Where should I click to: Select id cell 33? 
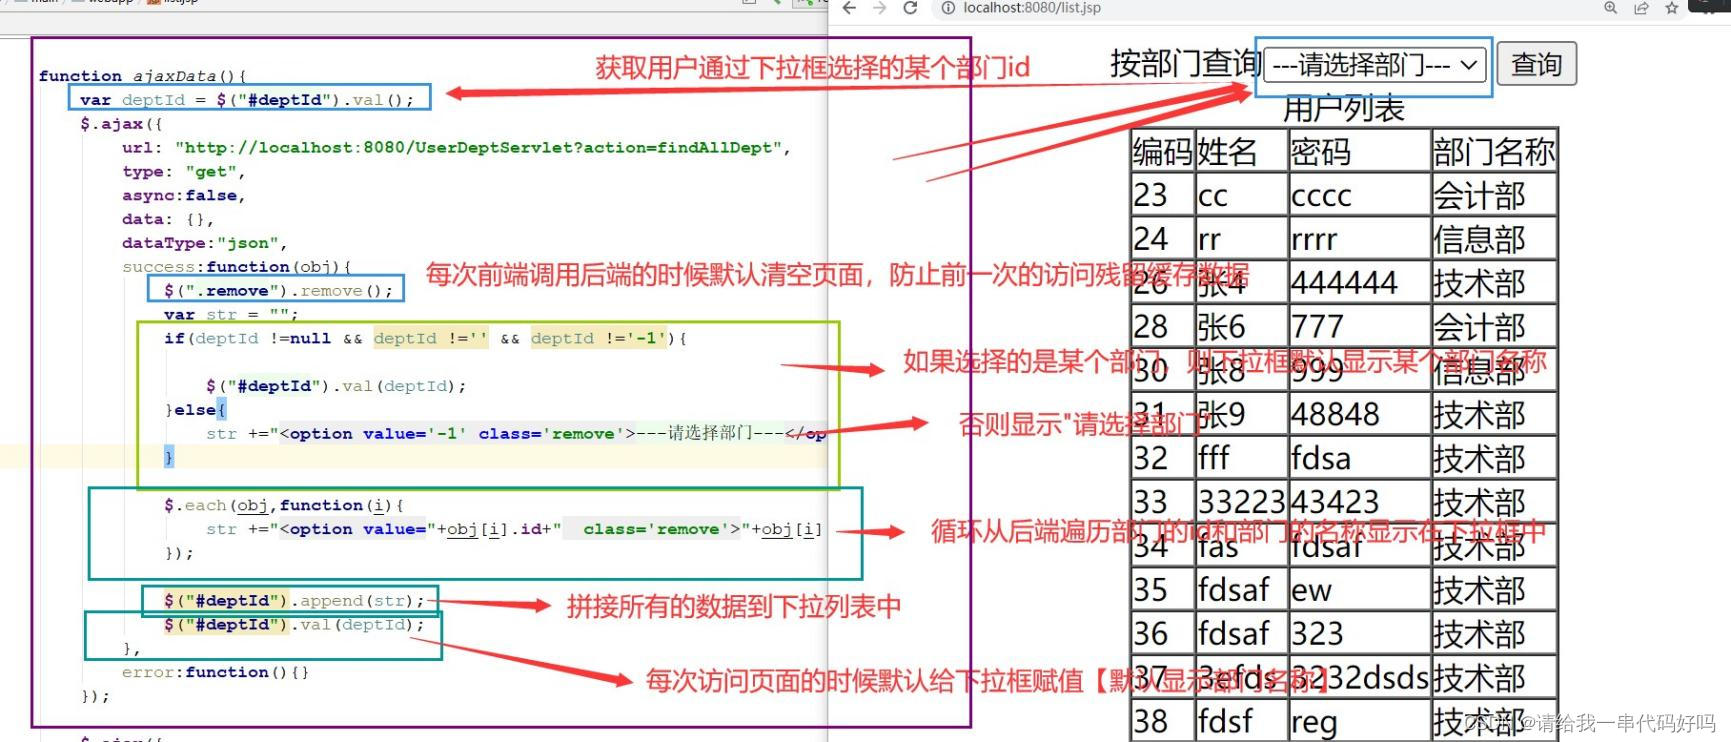coord(1163,502)
